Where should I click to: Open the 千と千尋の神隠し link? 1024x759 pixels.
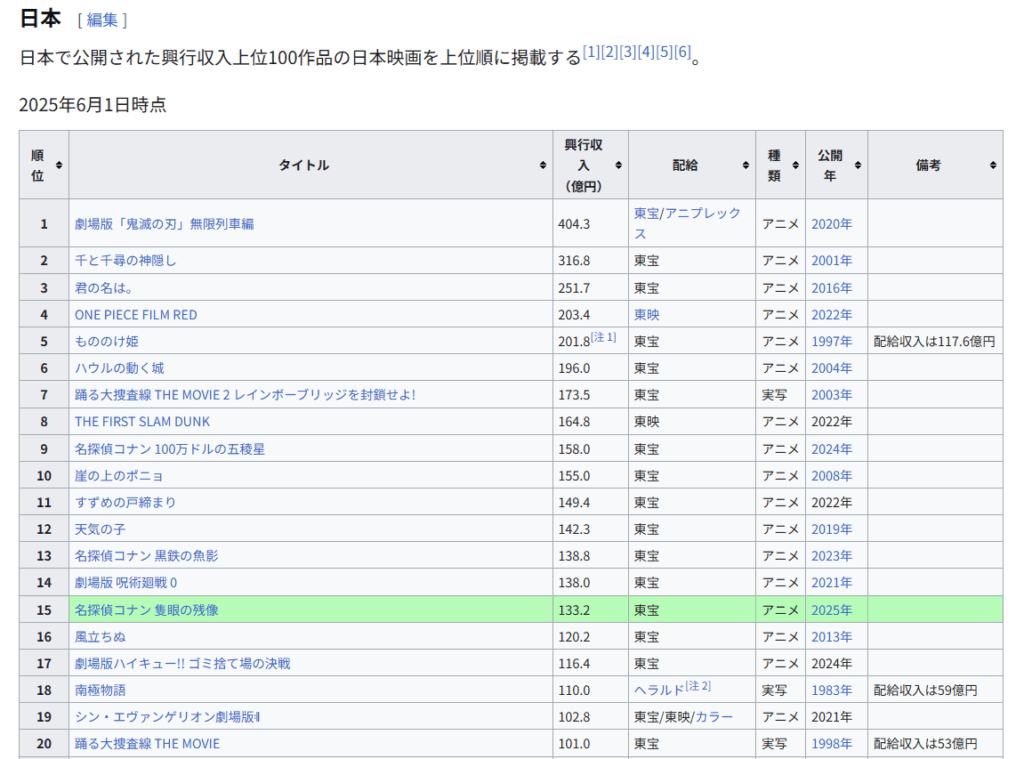[125, 261]
